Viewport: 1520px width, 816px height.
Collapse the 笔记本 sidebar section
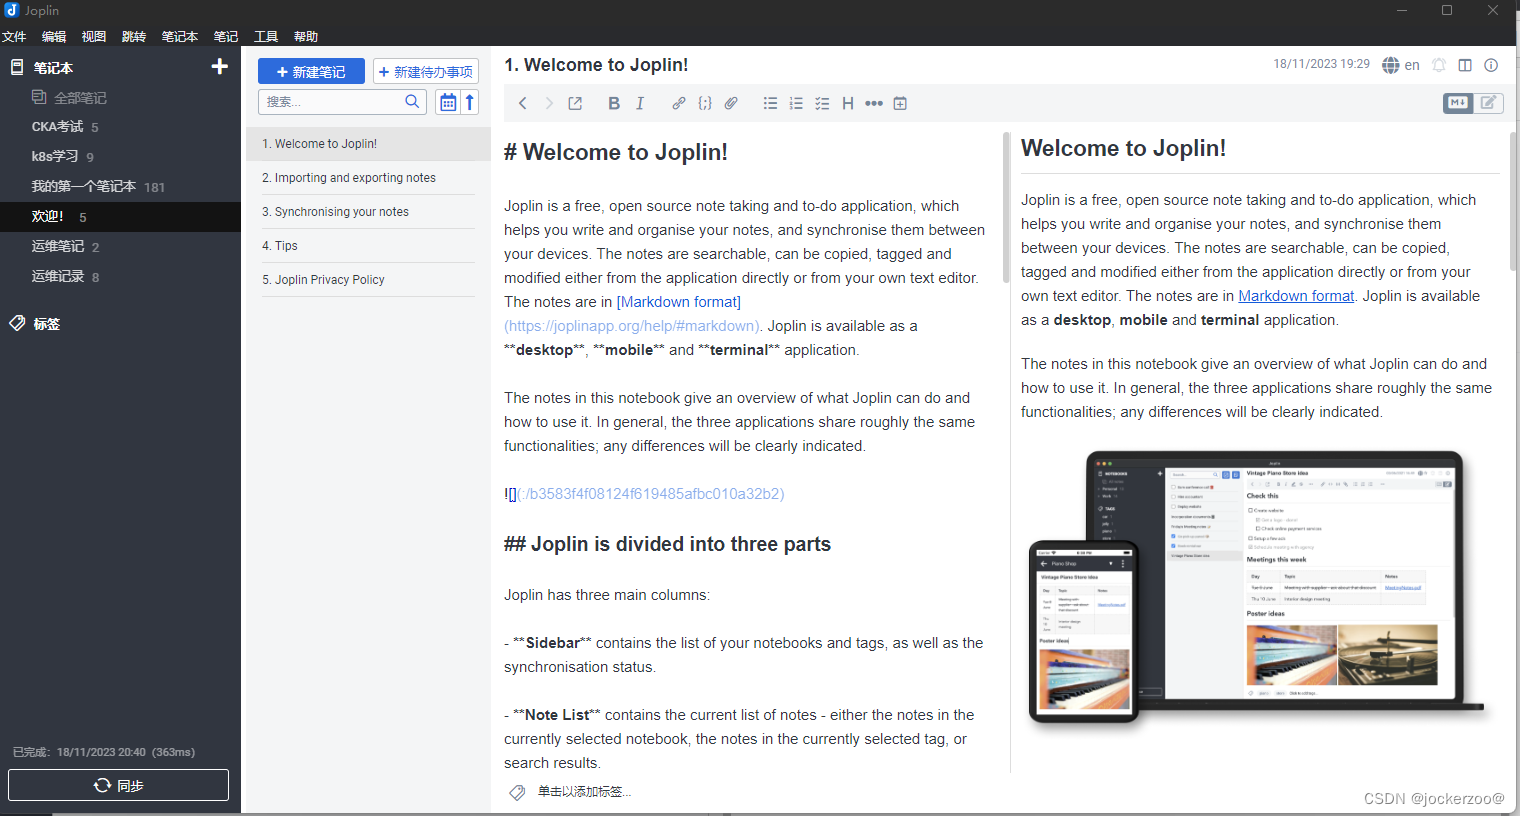click(x=53, y=68)
